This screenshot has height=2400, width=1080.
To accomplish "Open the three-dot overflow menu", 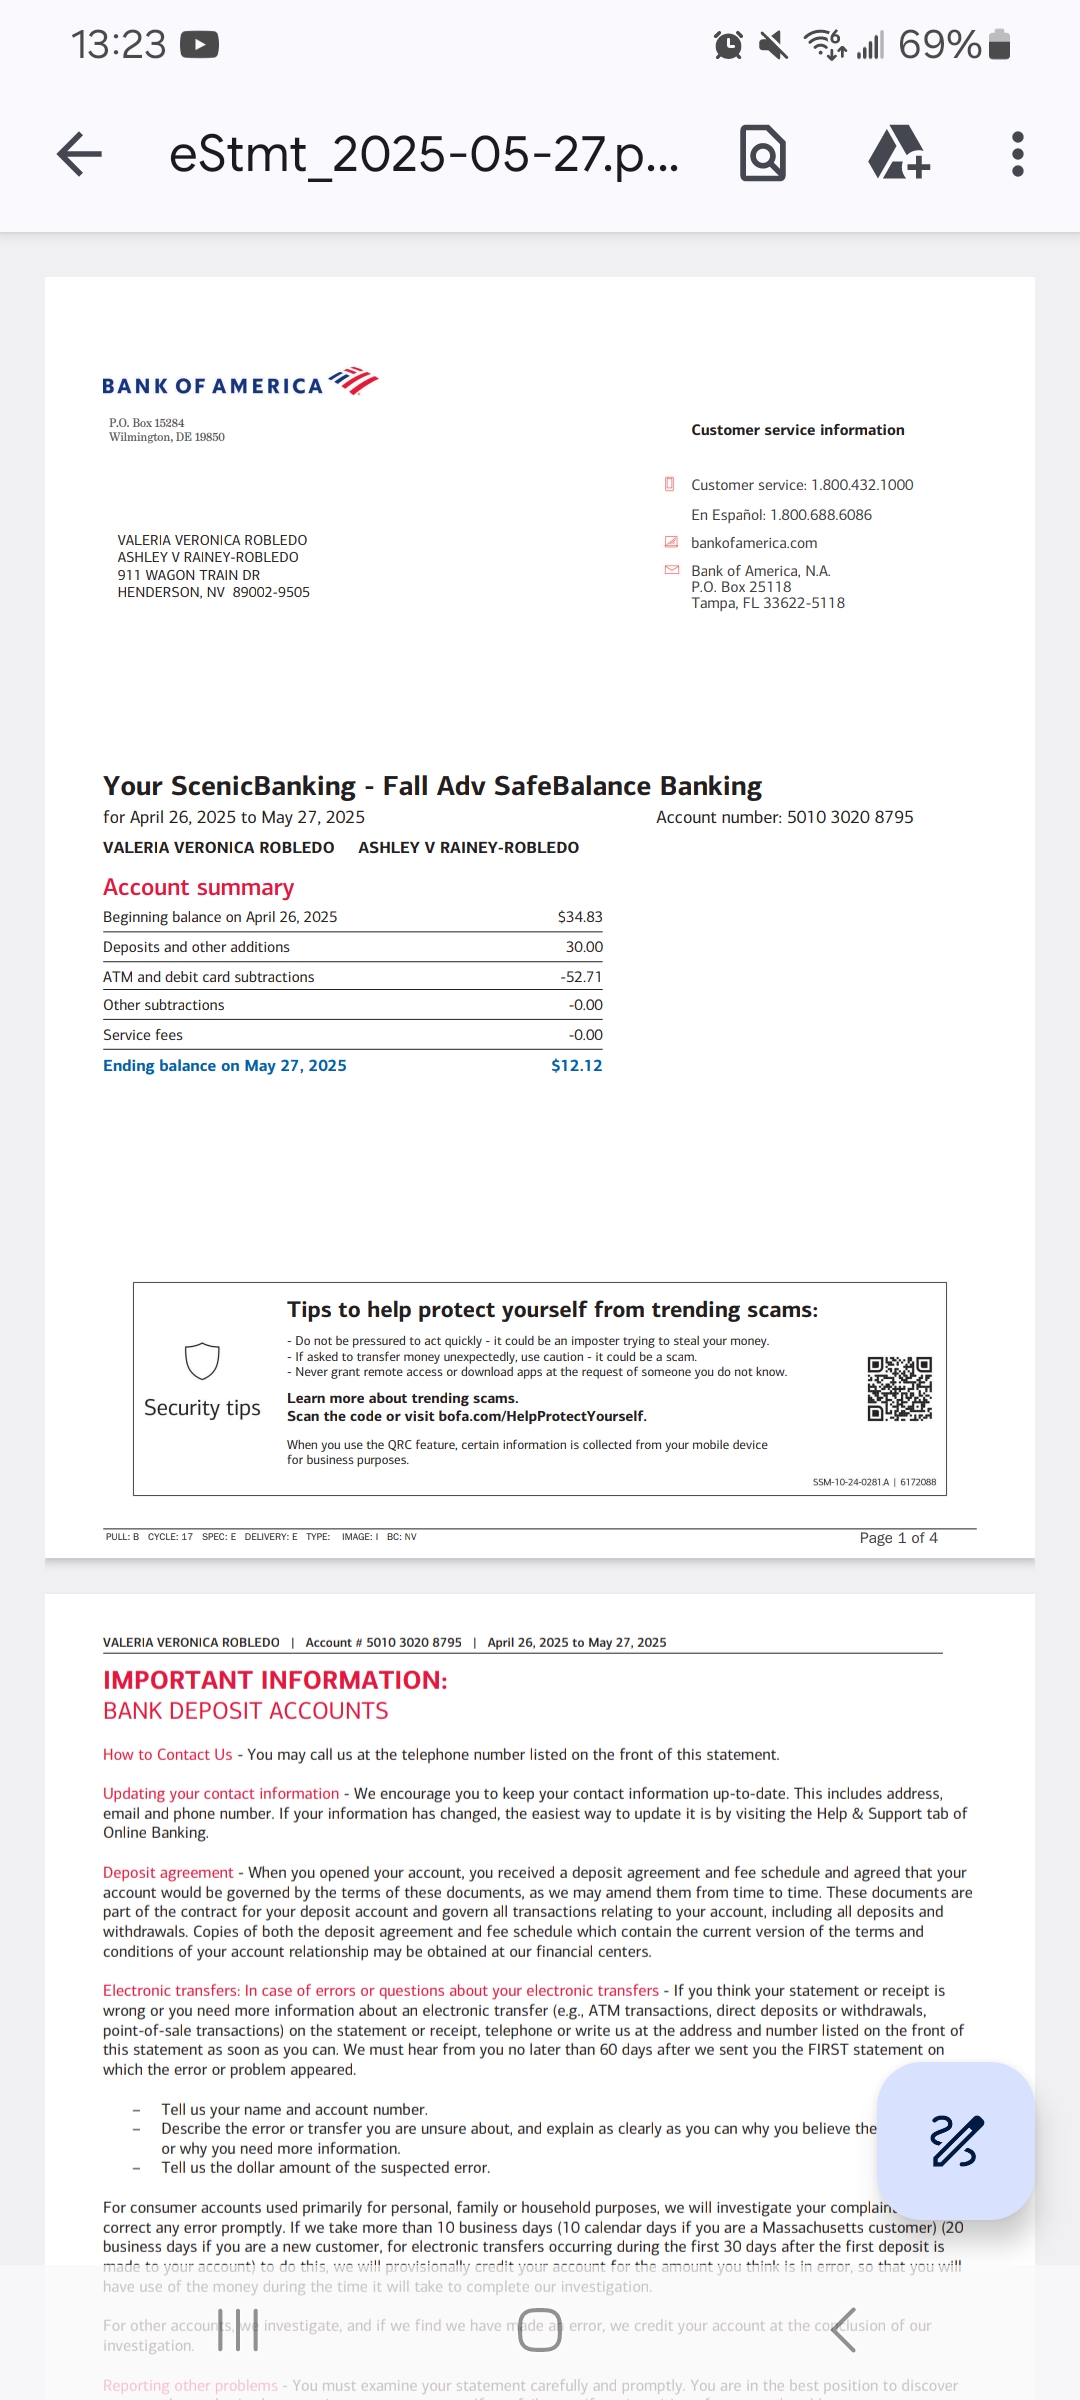I will coord(1017,155).
